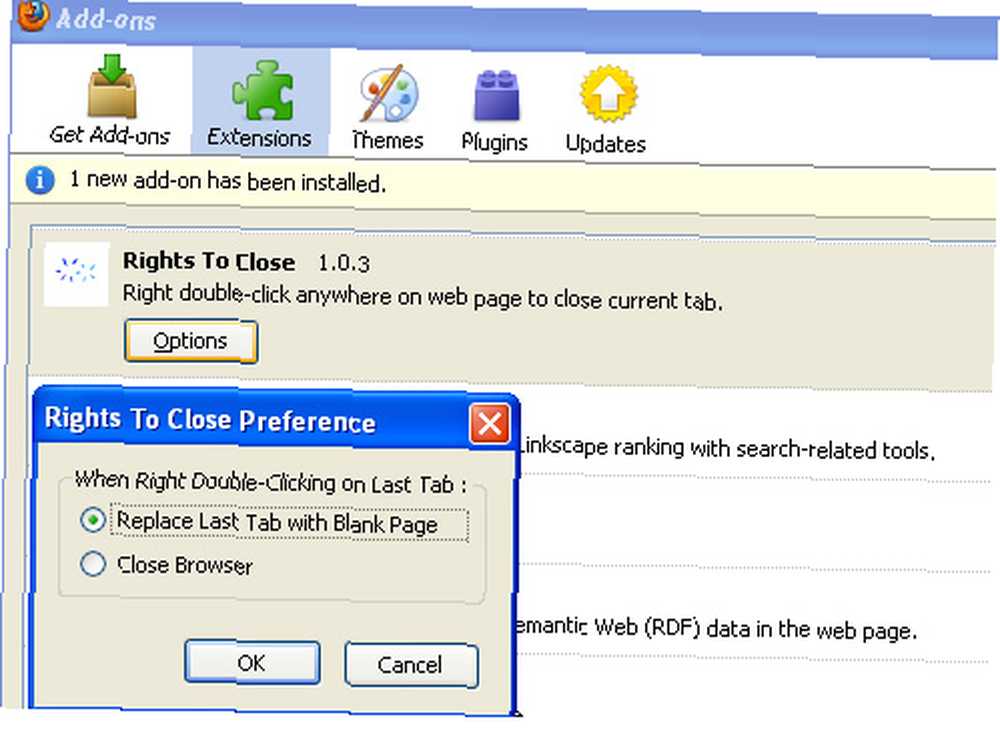Viewport: 1000px width, 729px height.
Task: Click the purple Plugins brick icon
Action: [x=496, y=95]
